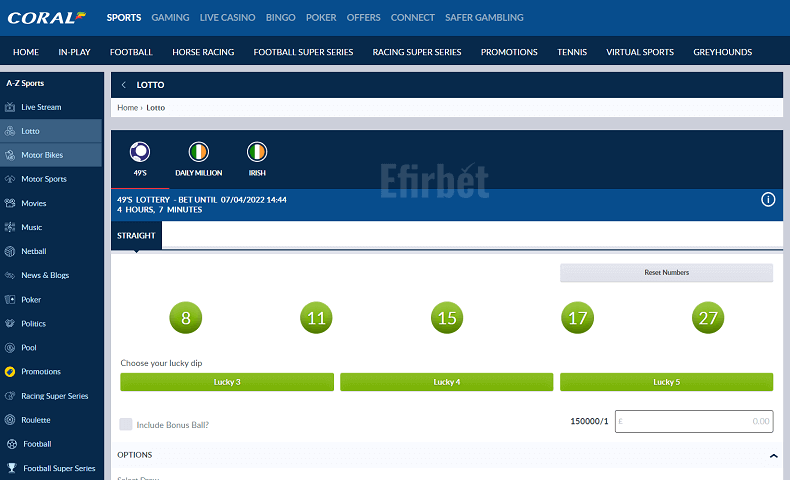Screen dimensions: 790x480
Task: Open the Live Casino top menu
Action: coord(228,18)
